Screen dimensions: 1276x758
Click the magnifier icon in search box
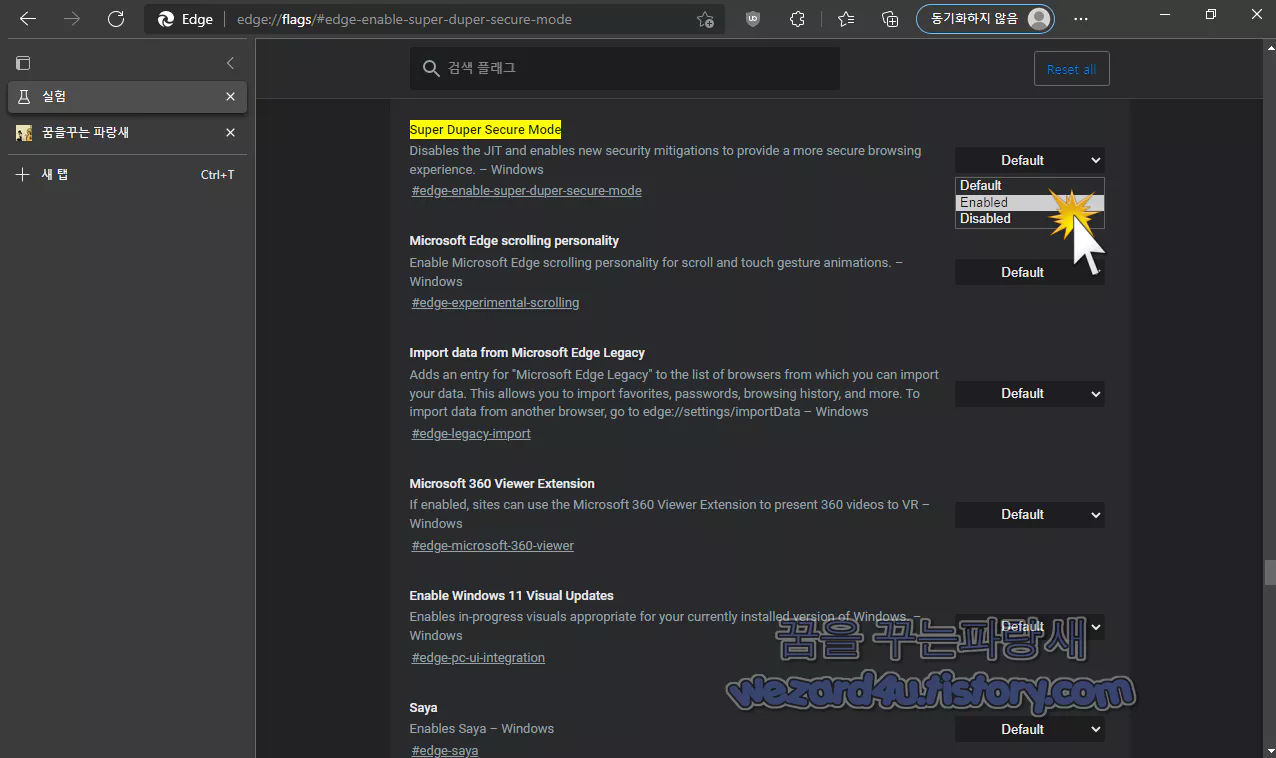(x=431, y=68)
